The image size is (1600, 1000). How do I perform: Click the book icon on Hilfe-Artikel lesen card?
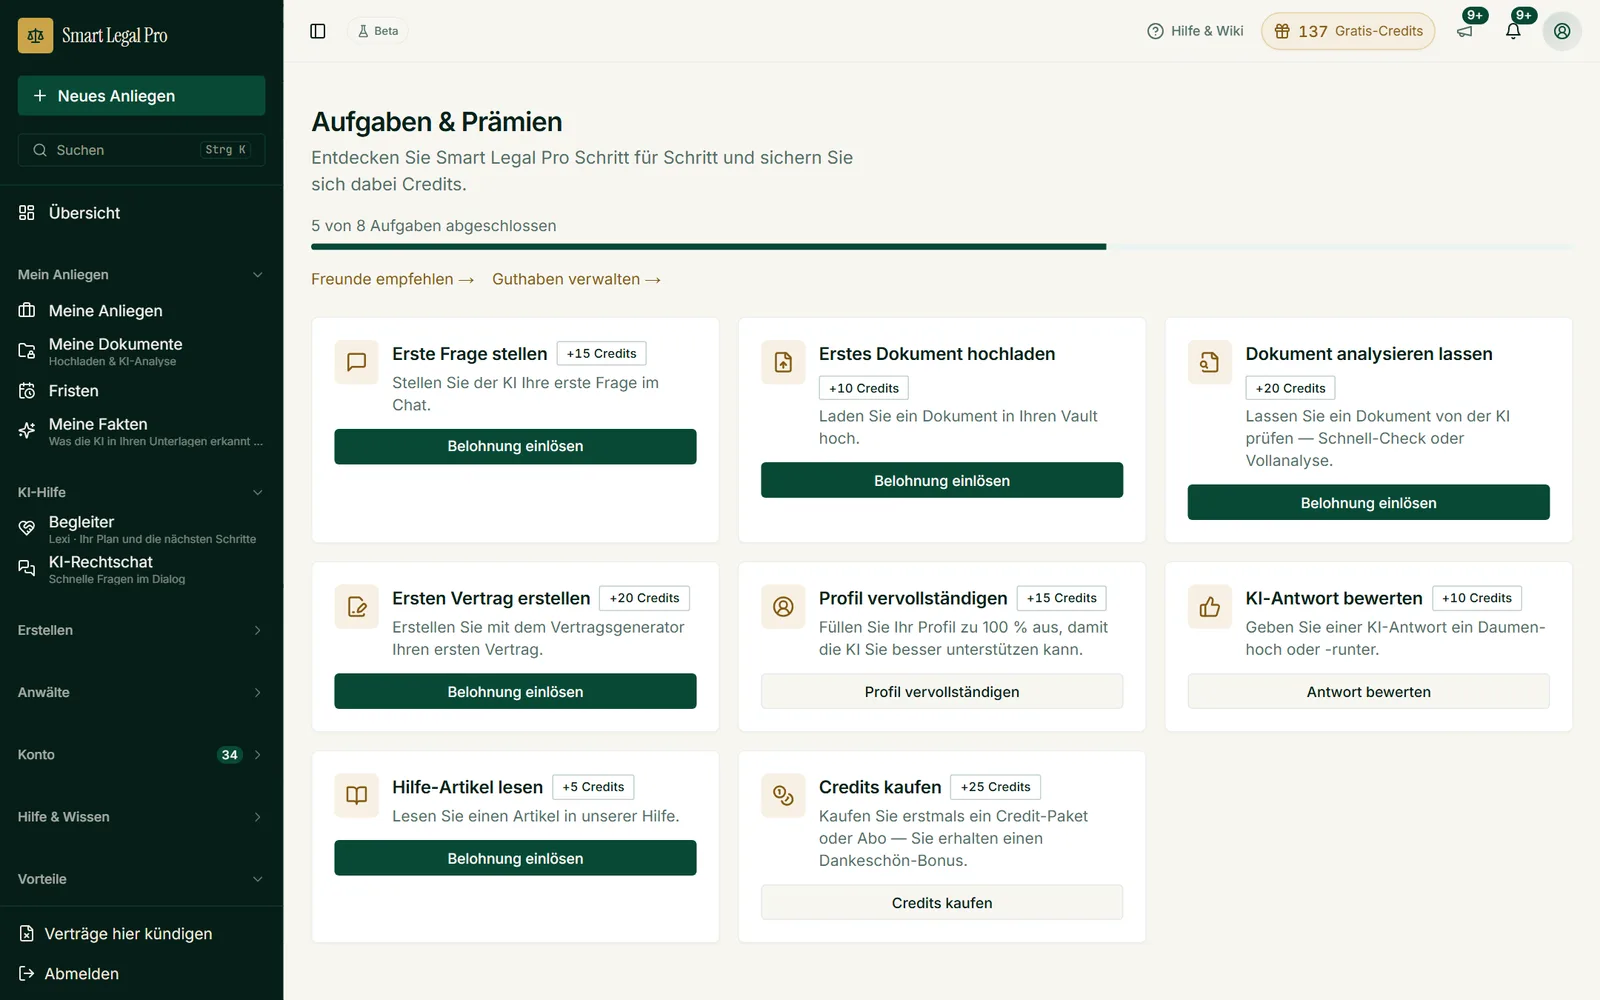pyautogui.click(x=357, y=795)
